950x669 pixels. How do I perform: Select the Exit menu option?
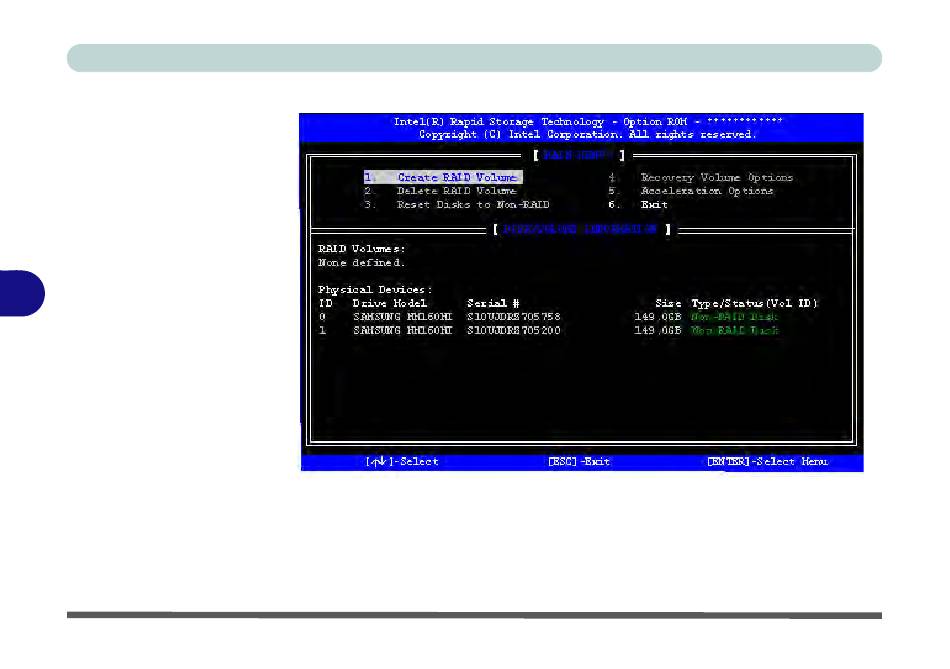point(638,205)
